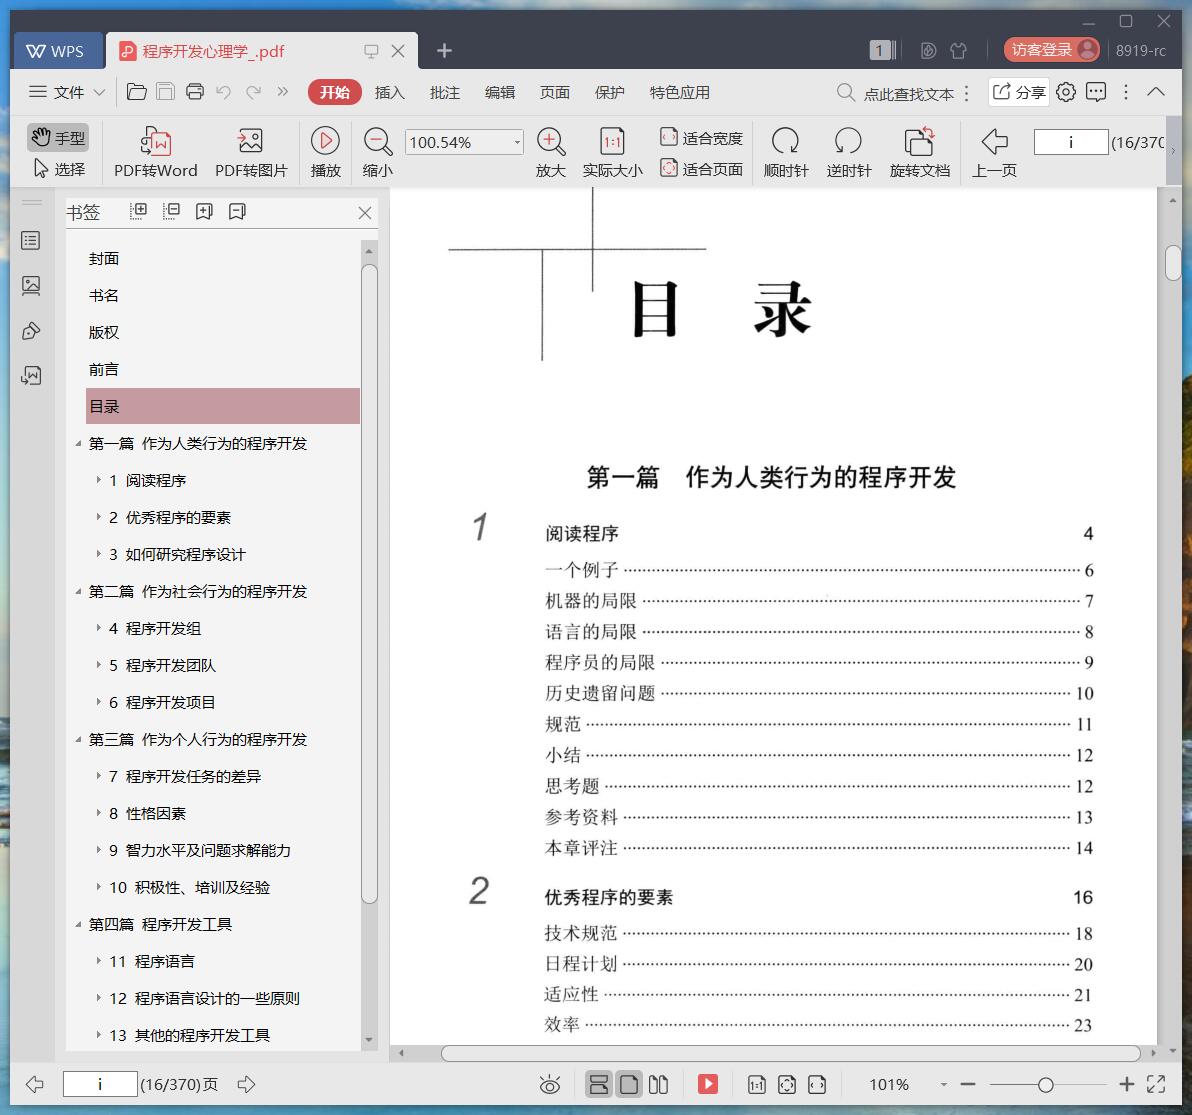Viewport: 1192px width, 1115px height.
Task: Open the rotate document tool
Action: coord(920,152)
